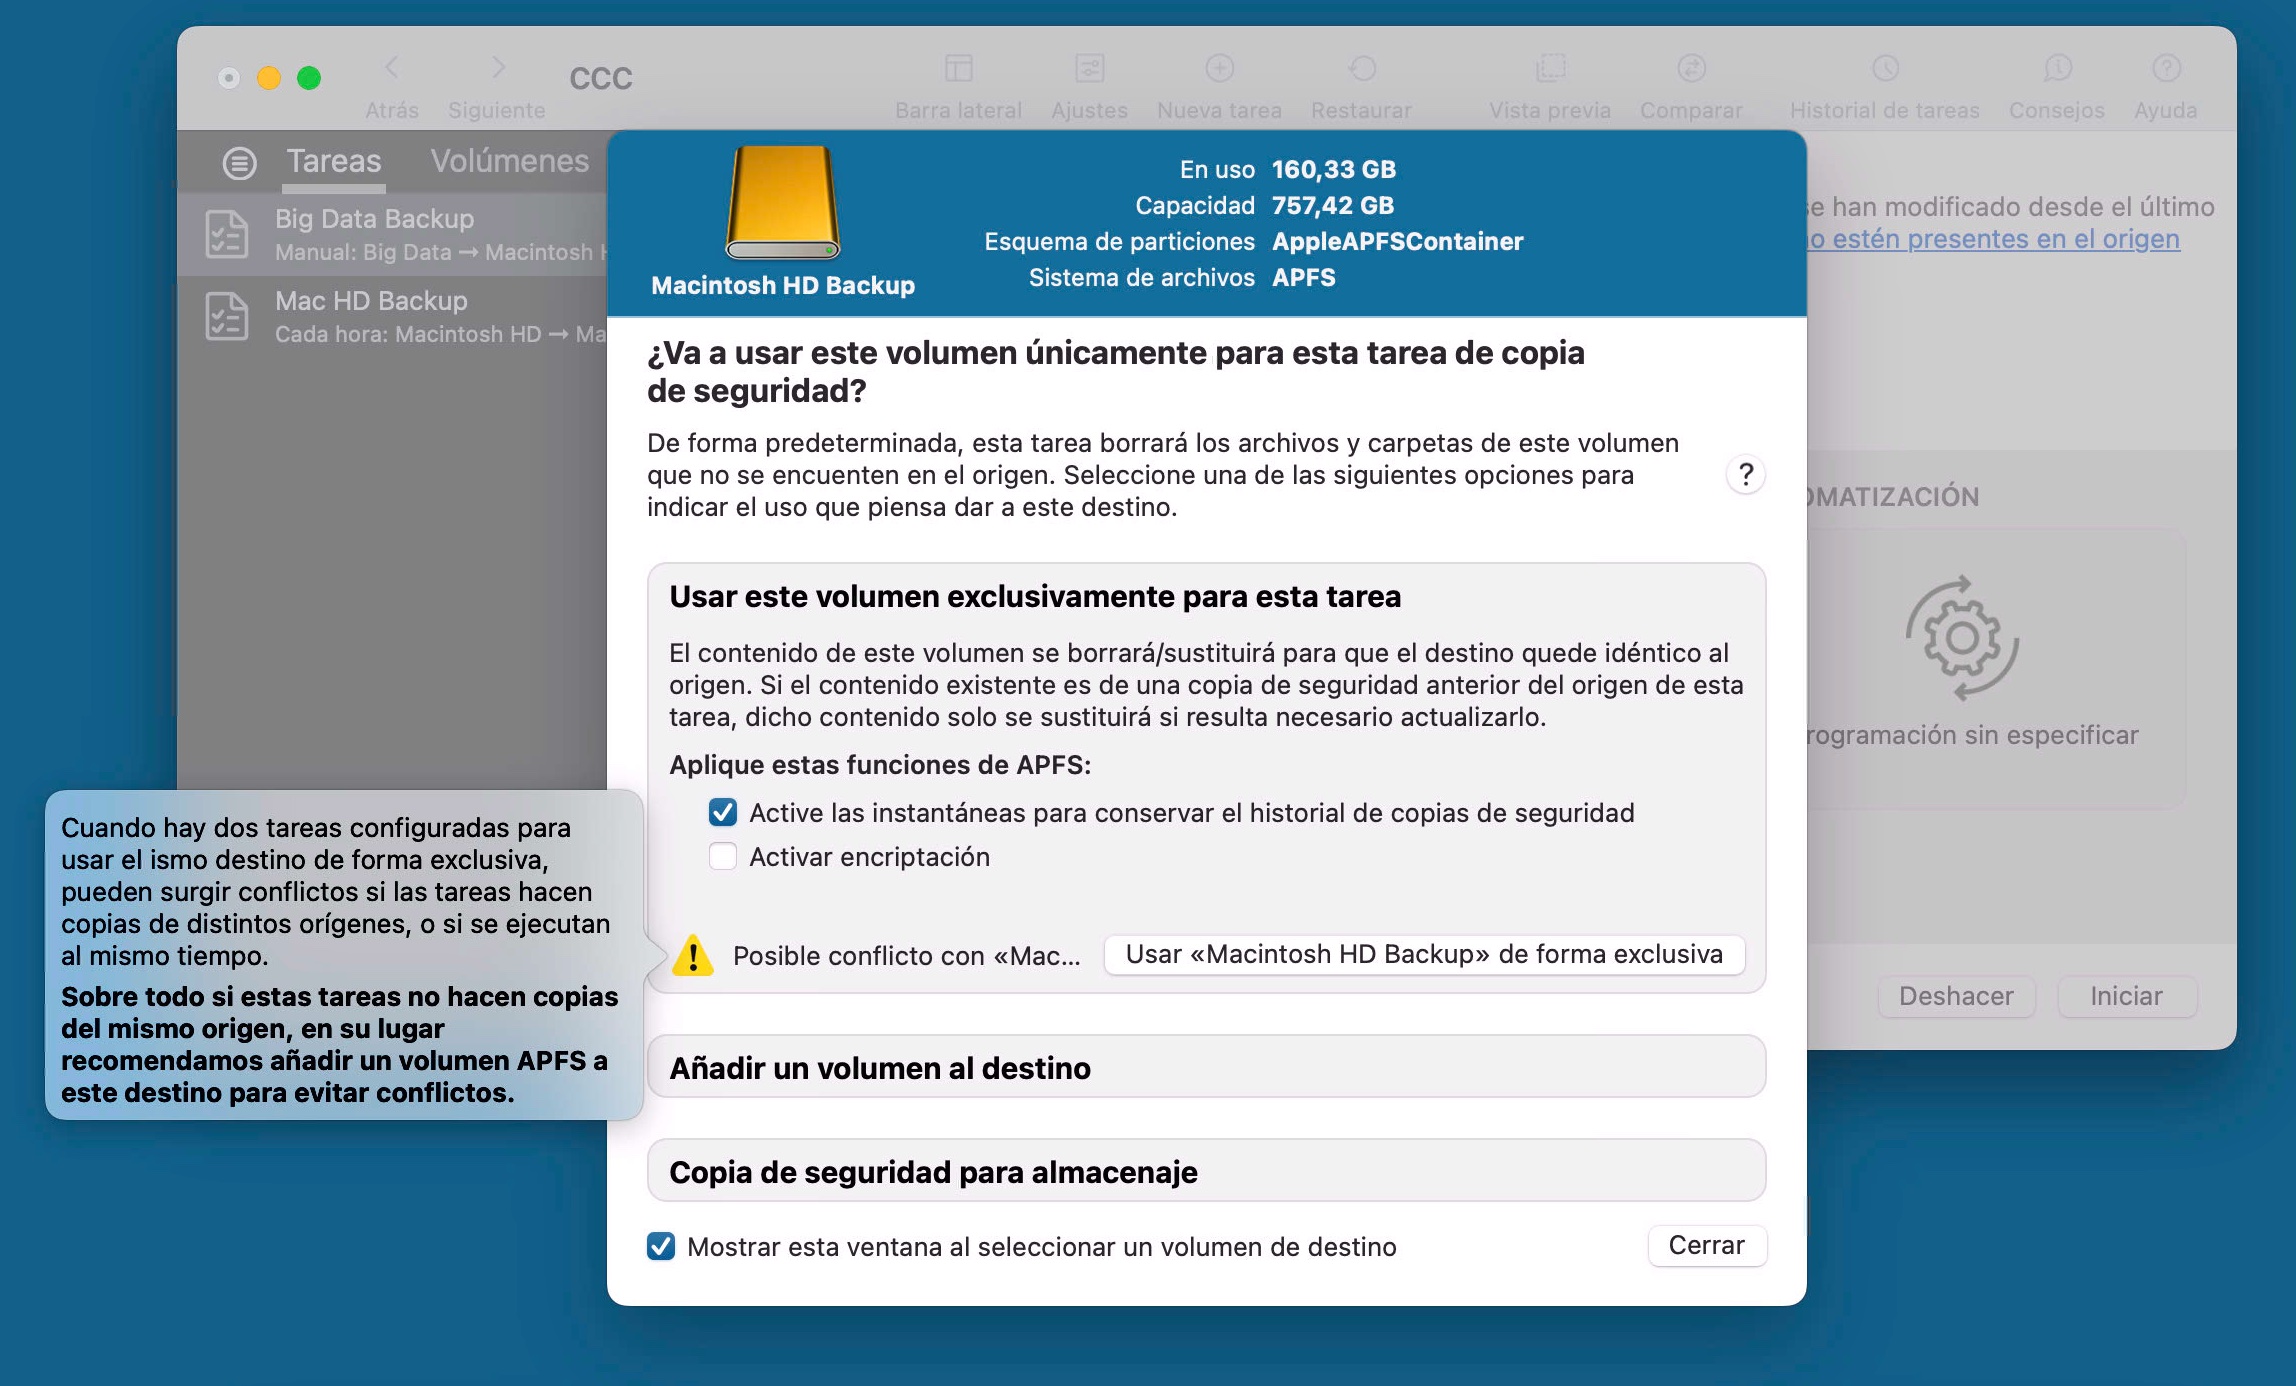
Task: Switch to the Tareas tab
Action: pos(334,161)
